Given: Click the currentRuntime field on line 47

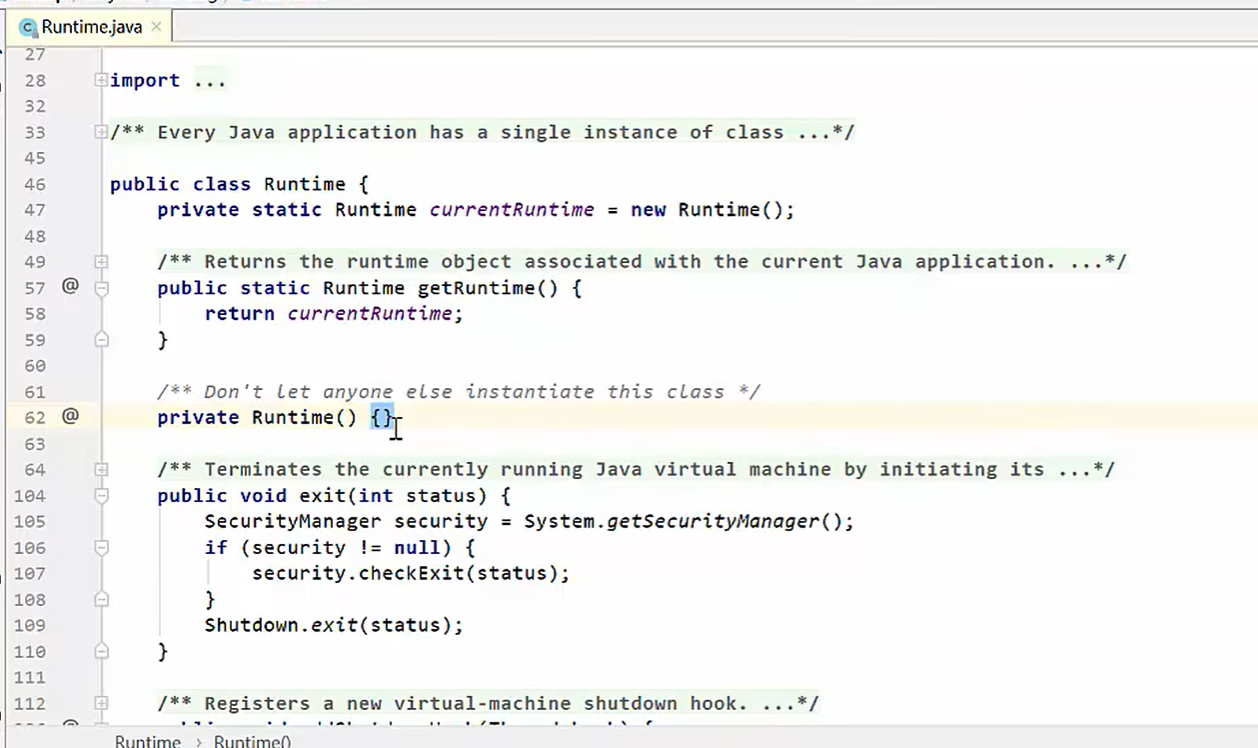Looking at the screenshot, I should click(511, 210).
